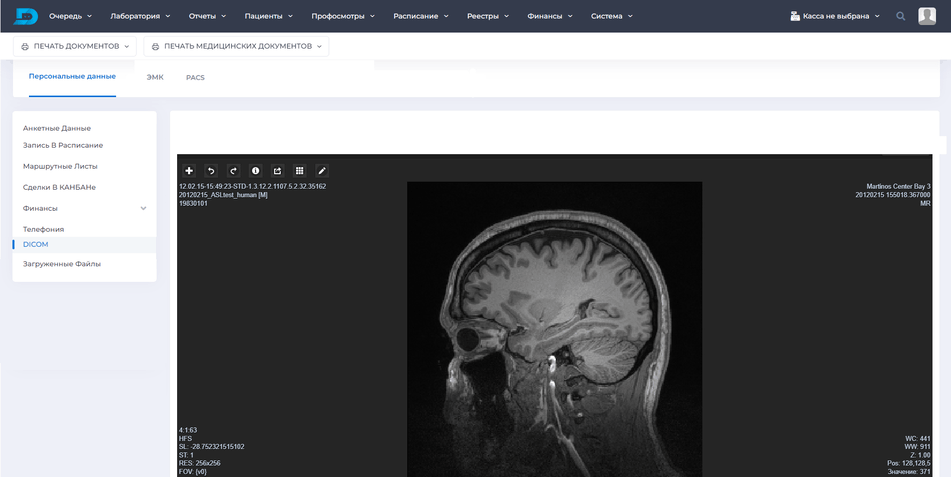
Task: Open the Очередь menu
Action: click(70, 16)
